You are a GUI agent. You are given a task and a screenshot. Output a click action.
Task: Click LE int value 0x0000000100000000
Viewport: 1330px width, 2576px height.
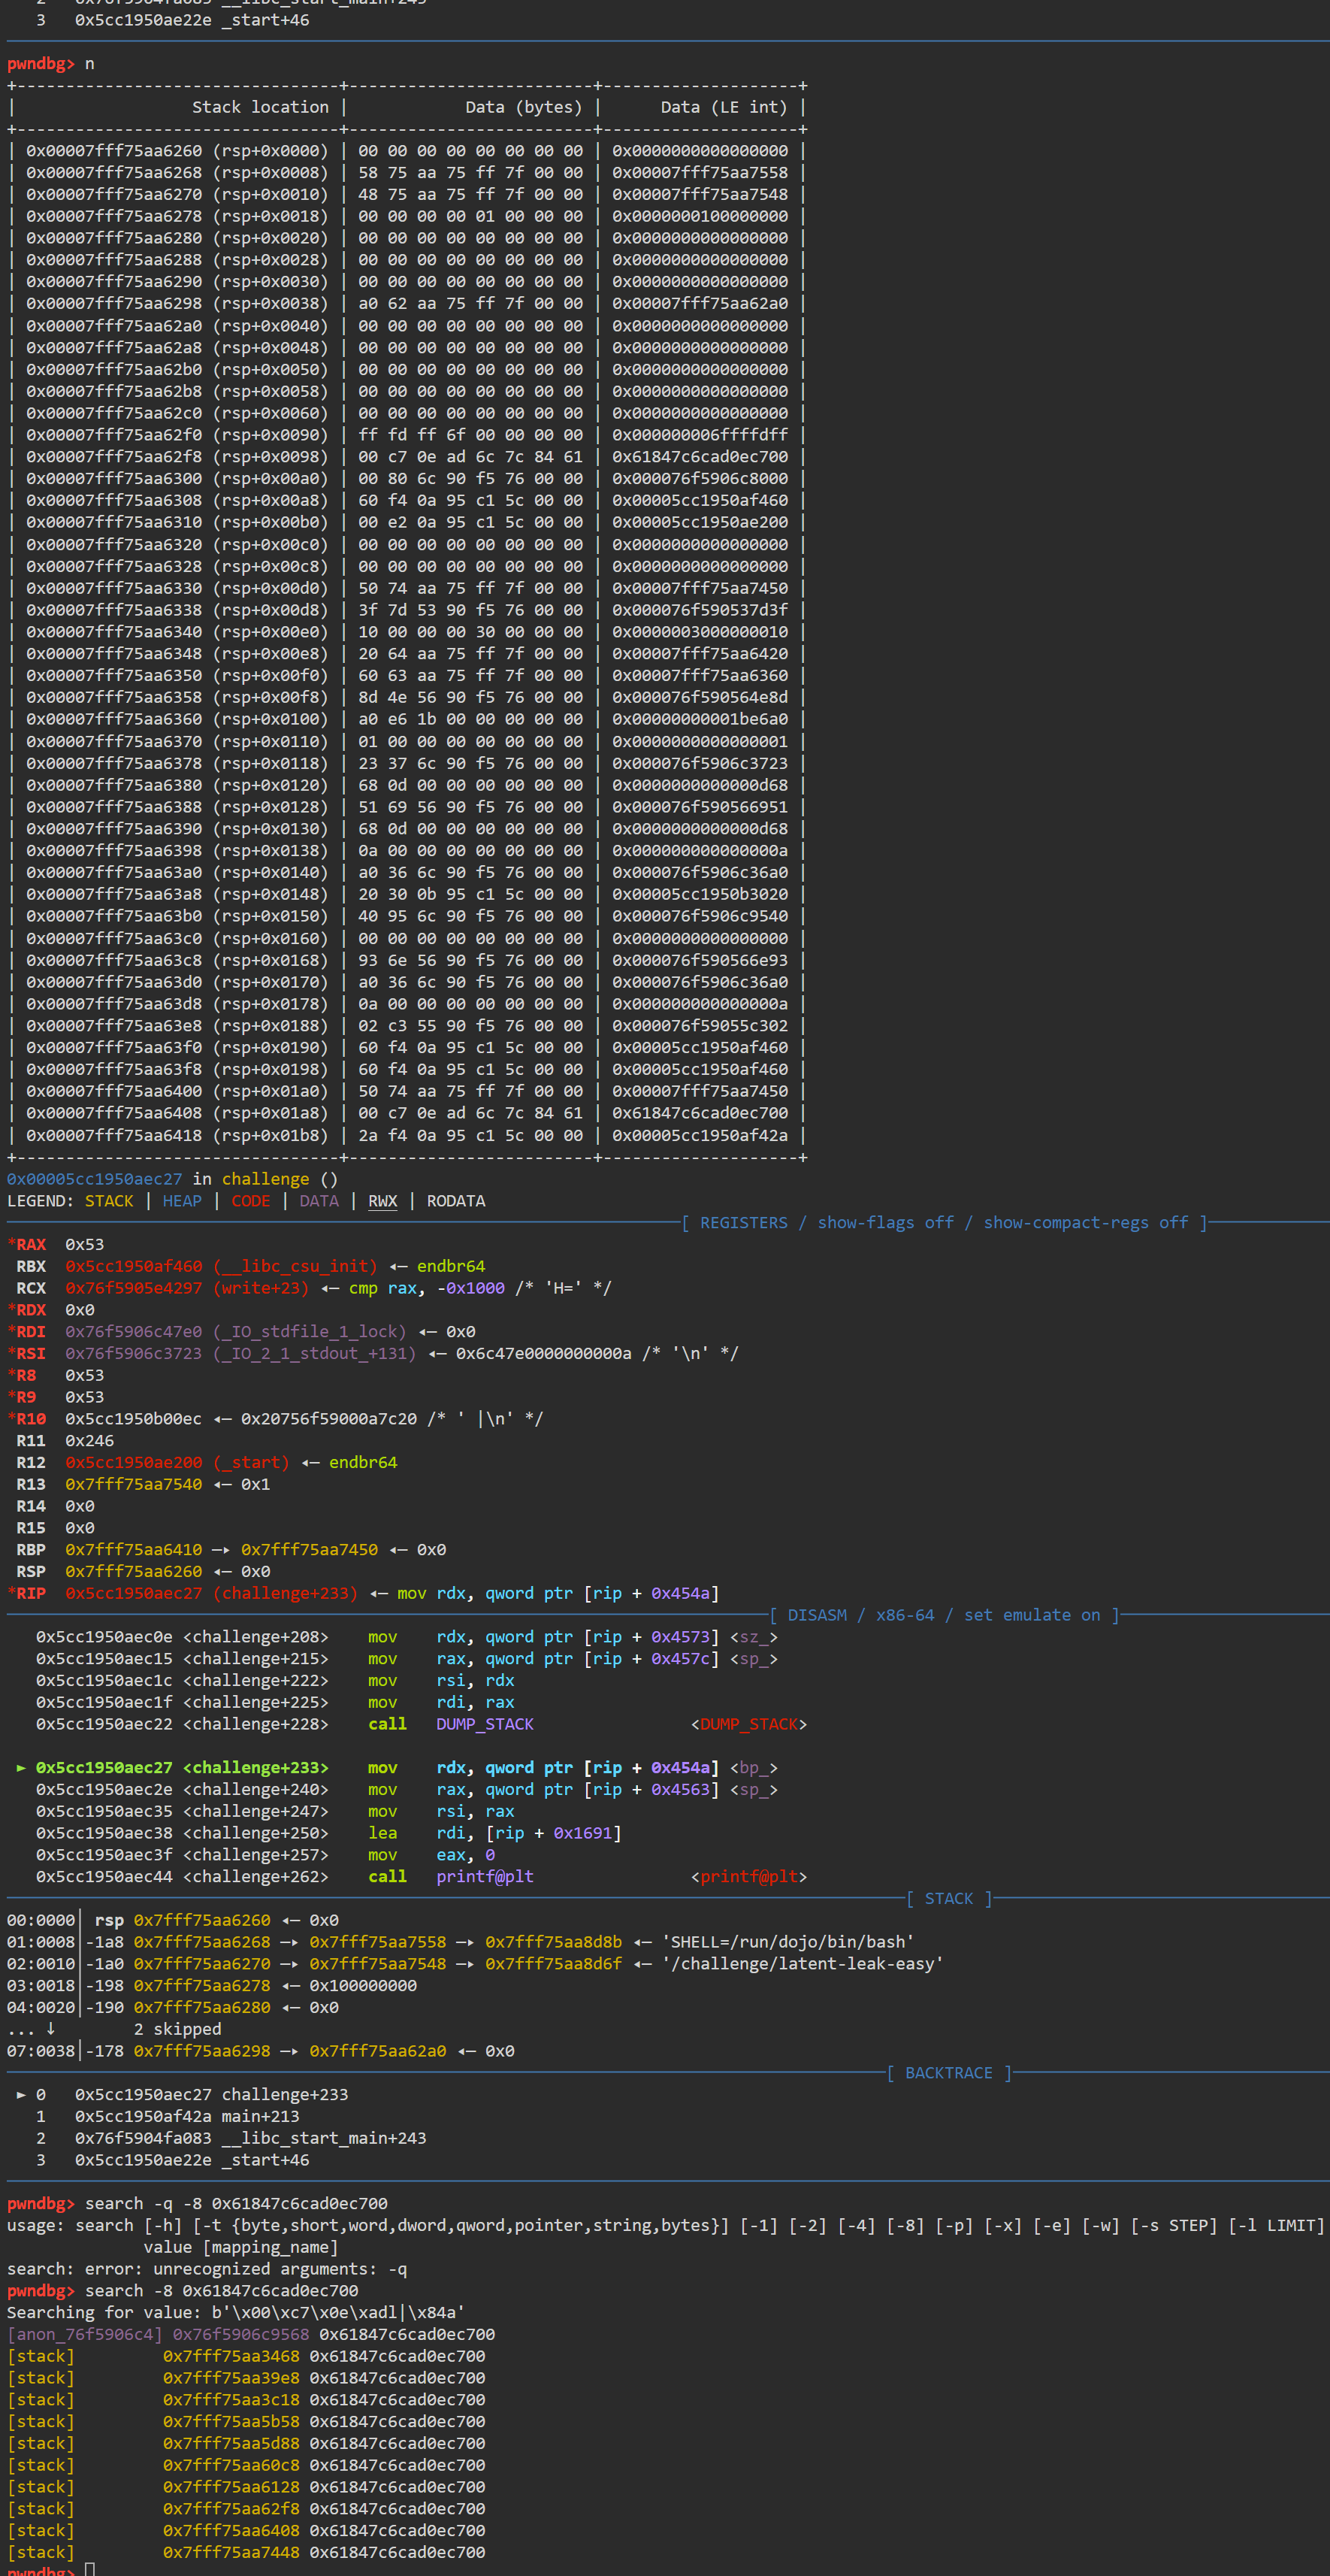[x=700, y=216]
